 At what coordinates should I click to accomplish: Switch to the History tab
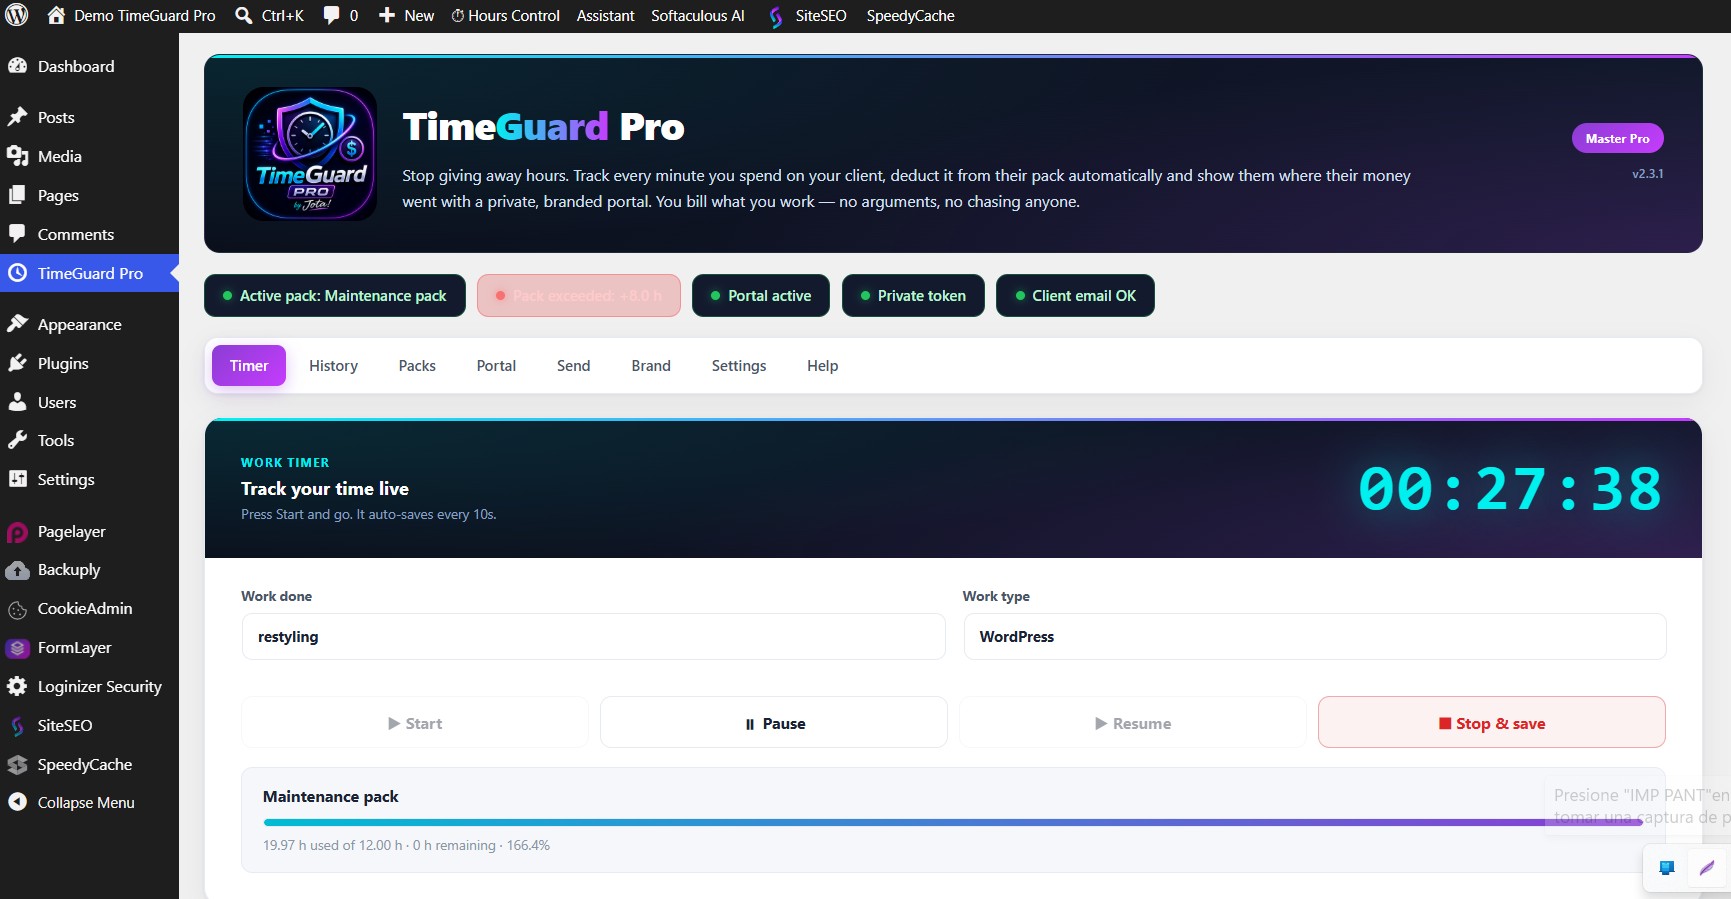[x=333, y=366]
